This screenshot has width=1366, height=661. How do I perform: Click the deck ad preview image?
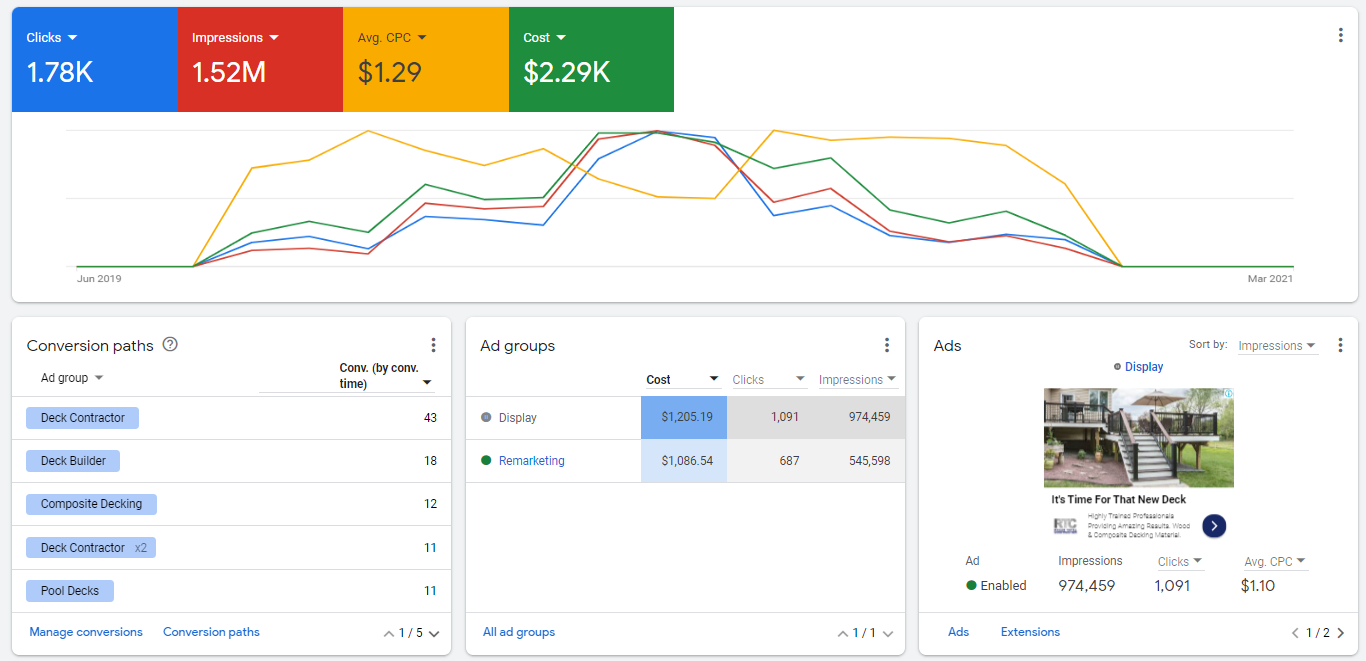(1138, 437)
